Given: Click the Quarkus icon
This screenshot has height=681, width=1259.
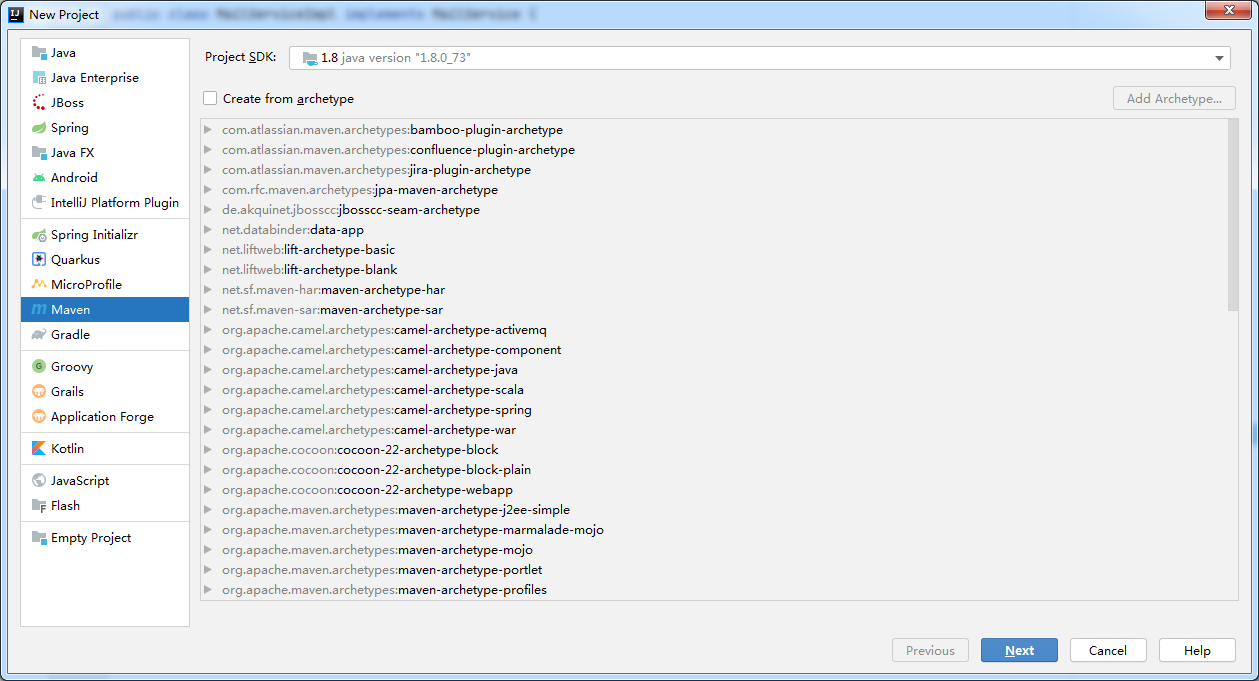Looking at the screenshot, I should 39,260.
